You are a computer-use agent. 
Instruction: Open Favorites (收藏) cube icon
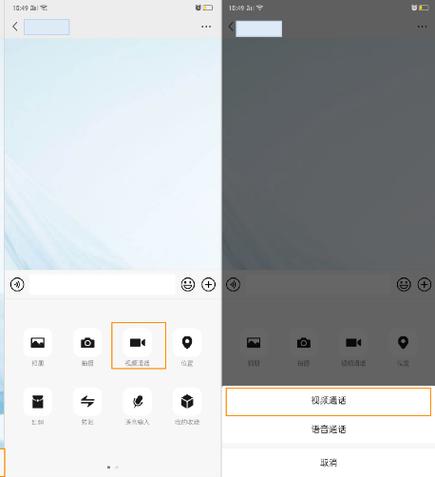[x=187, y=401]
